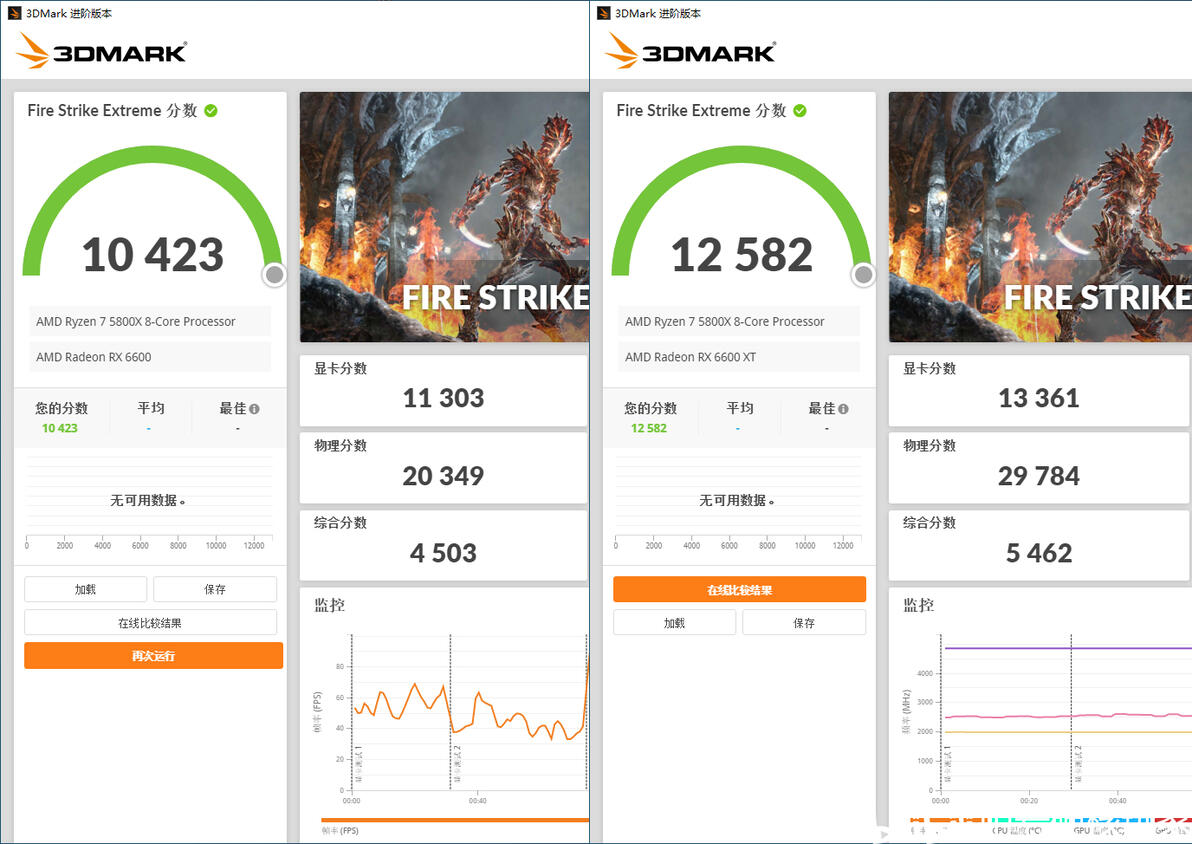This screenshot has width=1192, height=844.
Task: Click the 3DMark app icon in the left window title bar
Action: tap(14, 13)
